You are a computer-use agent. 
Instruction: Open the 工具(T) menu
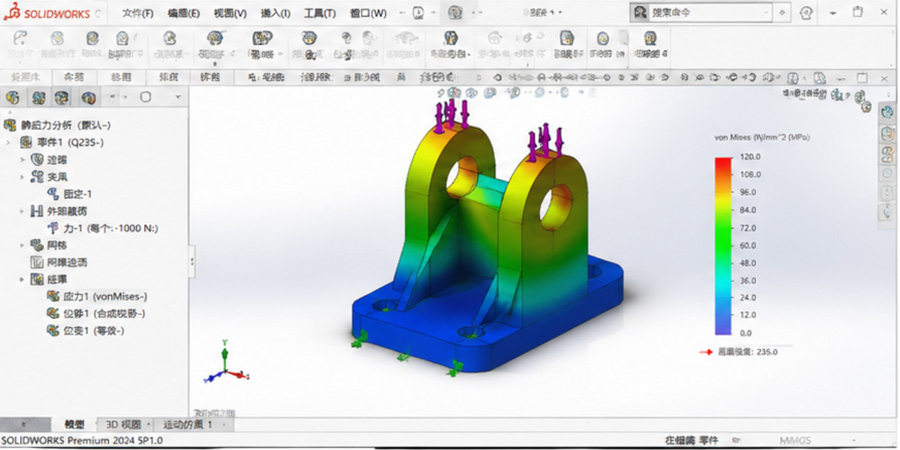[320, 13]
